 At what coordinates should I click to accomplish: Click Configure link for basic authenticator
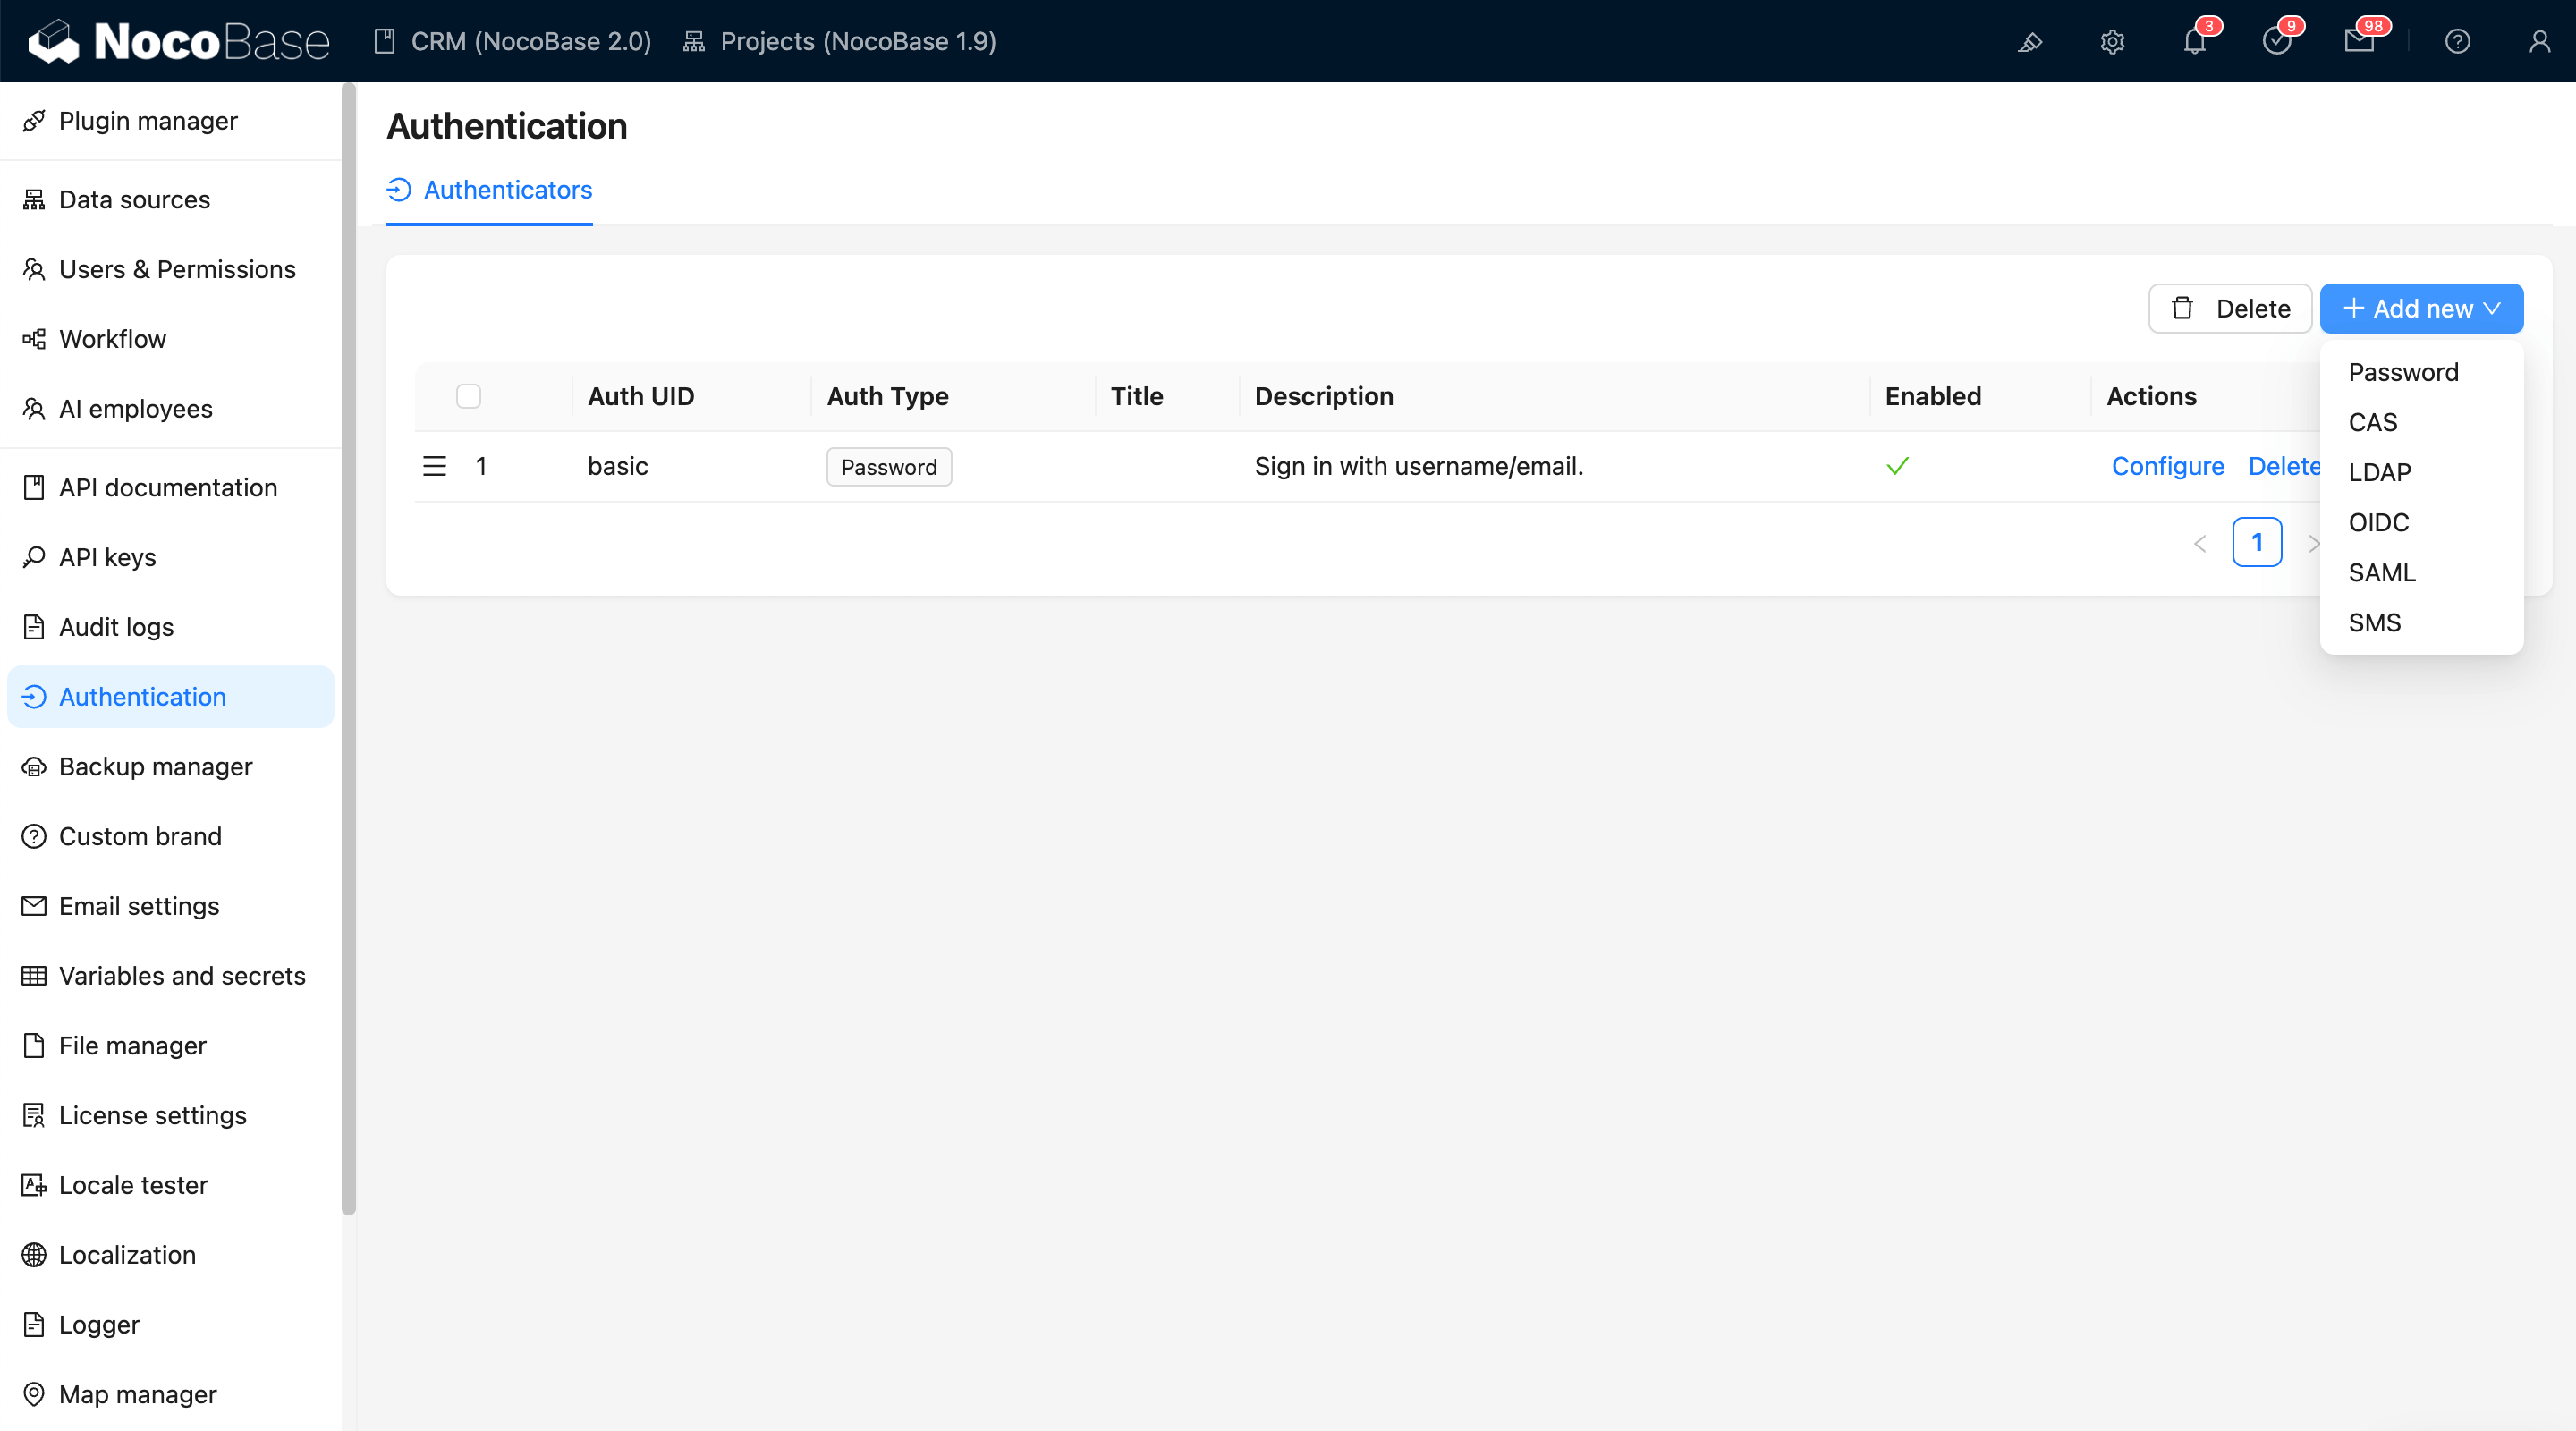[2167, 466]
